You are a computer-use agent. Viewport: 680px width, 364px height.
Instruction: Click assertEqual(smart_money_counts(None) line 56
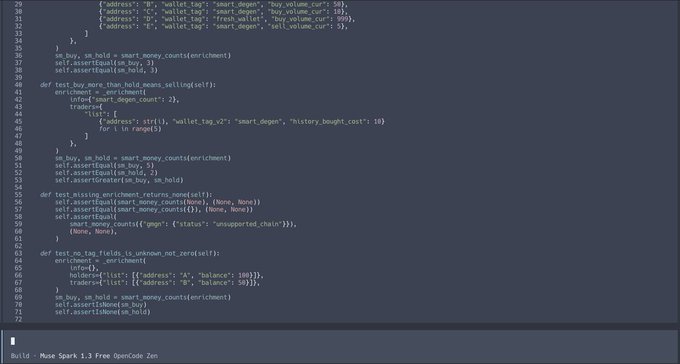tap(157, 202)
